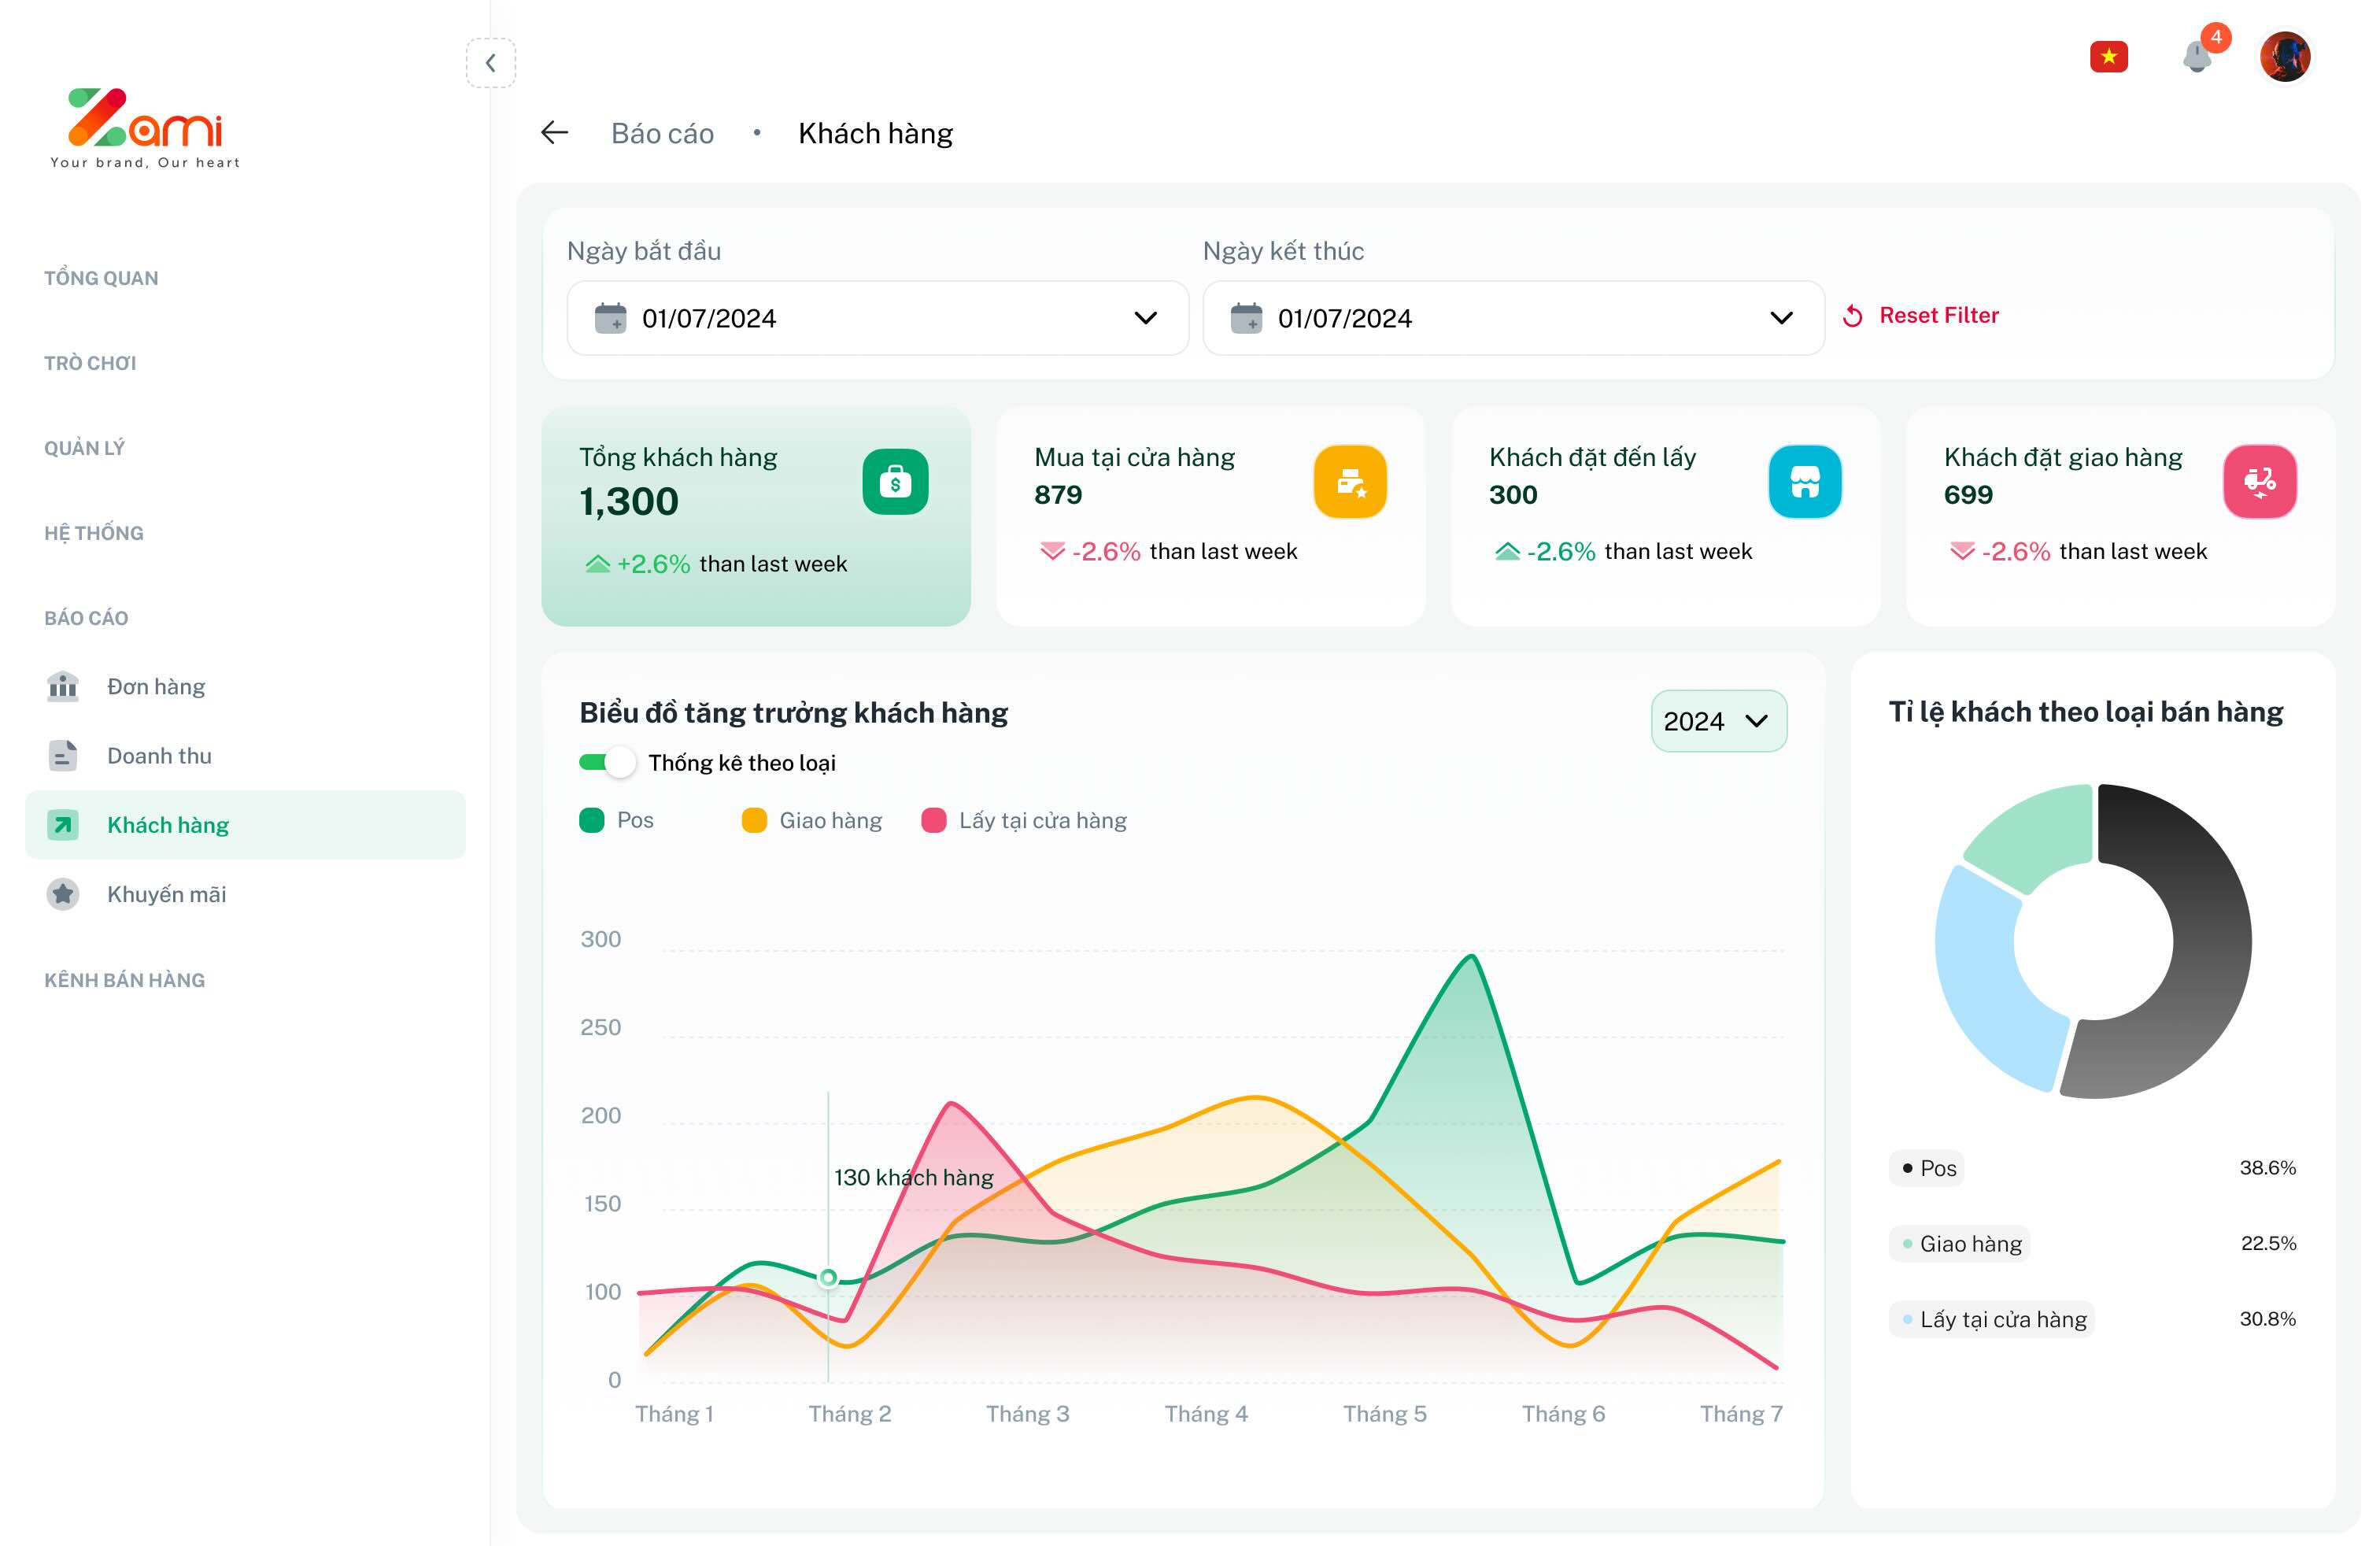Image resolution: width=2380 pixels, height=1546 pixels.
Task: Click the Reset Filter button
Action: 1921,316
